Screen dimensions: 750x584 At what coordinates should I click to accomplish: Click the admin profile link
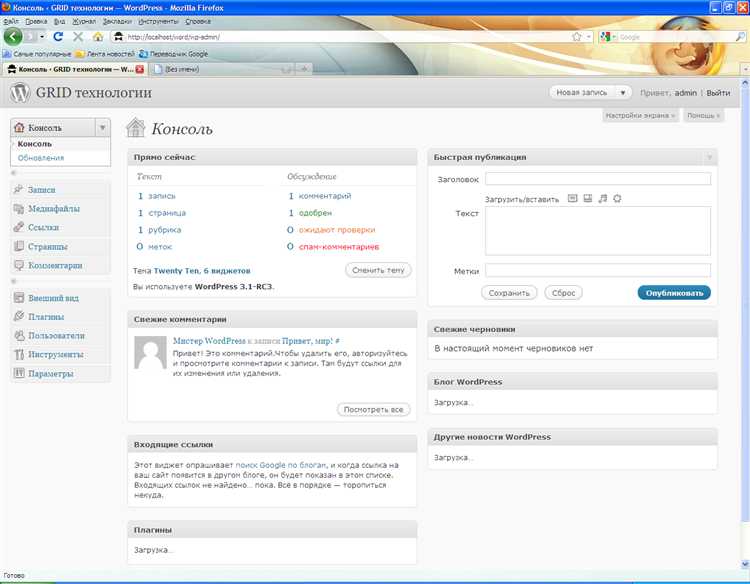tap(685, 93)
